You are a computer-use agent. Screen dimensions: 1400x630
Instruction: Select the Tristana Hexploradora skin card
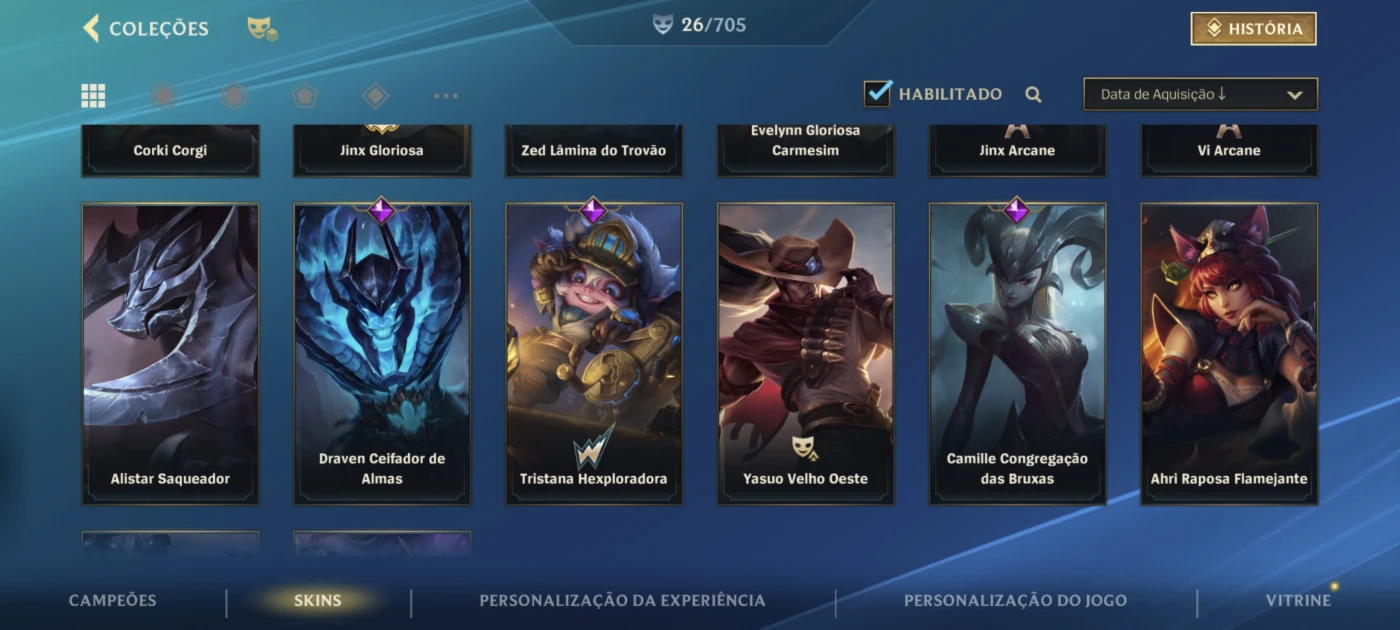coord(594,354)
